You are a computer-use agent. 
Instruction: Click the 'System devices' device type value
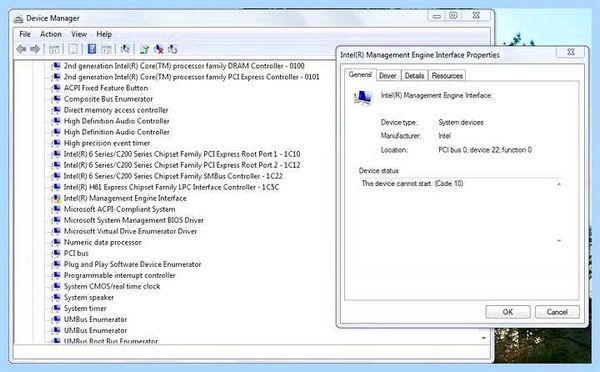coord(461,122)
